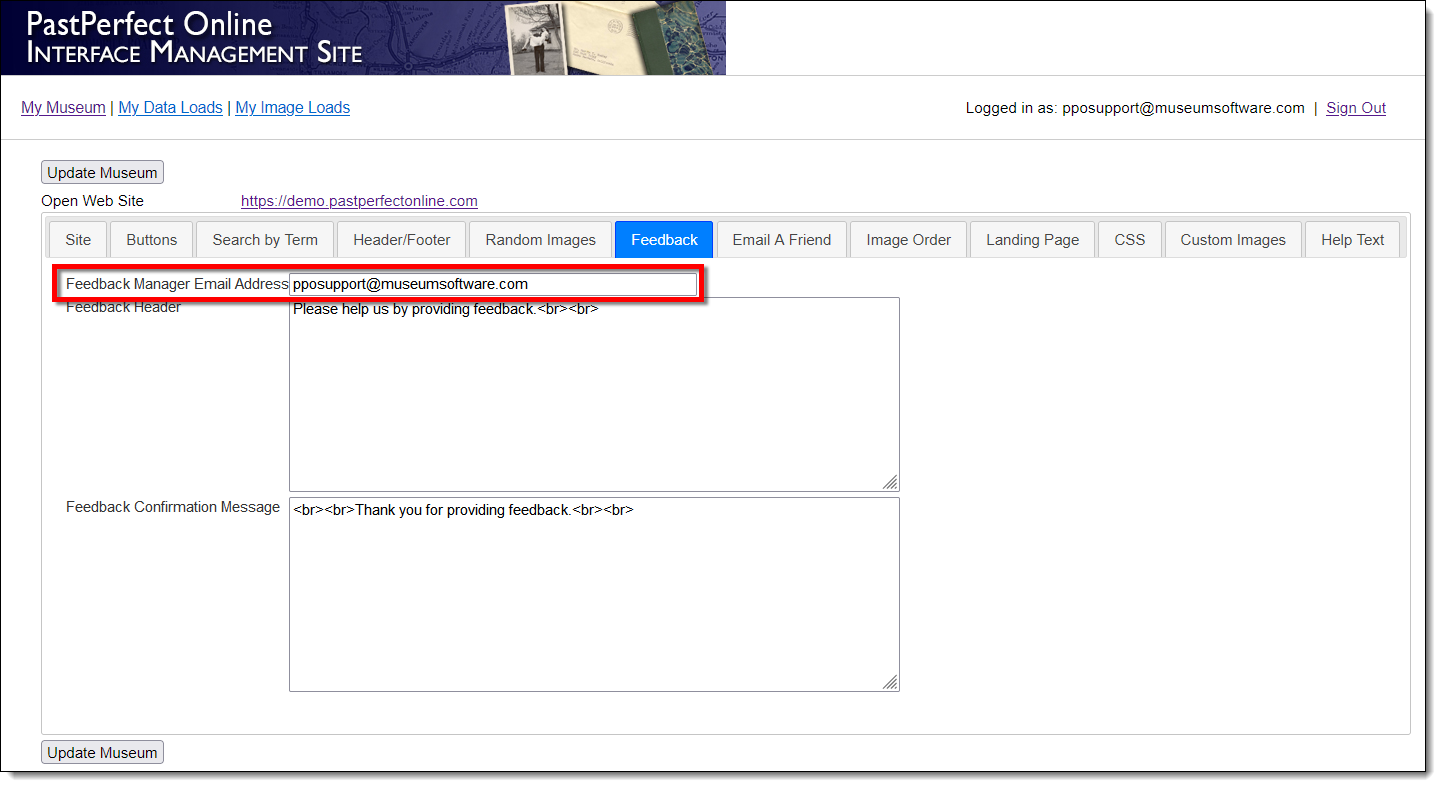Switch to the Help Text tab
Screen dimensions: 1441x787
1353,240
